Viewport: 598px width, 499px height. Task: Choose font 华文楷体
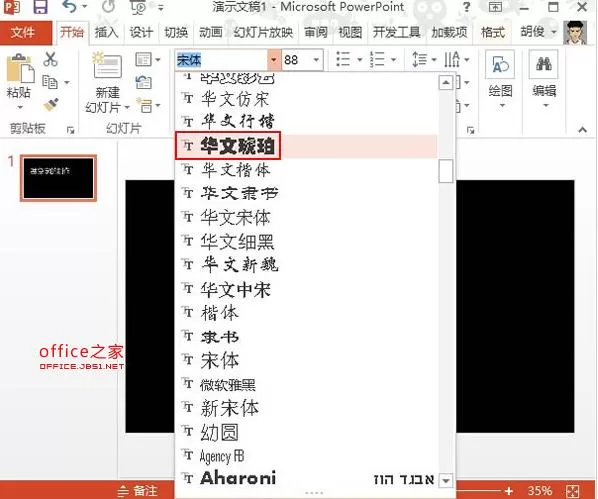point(306,170)
